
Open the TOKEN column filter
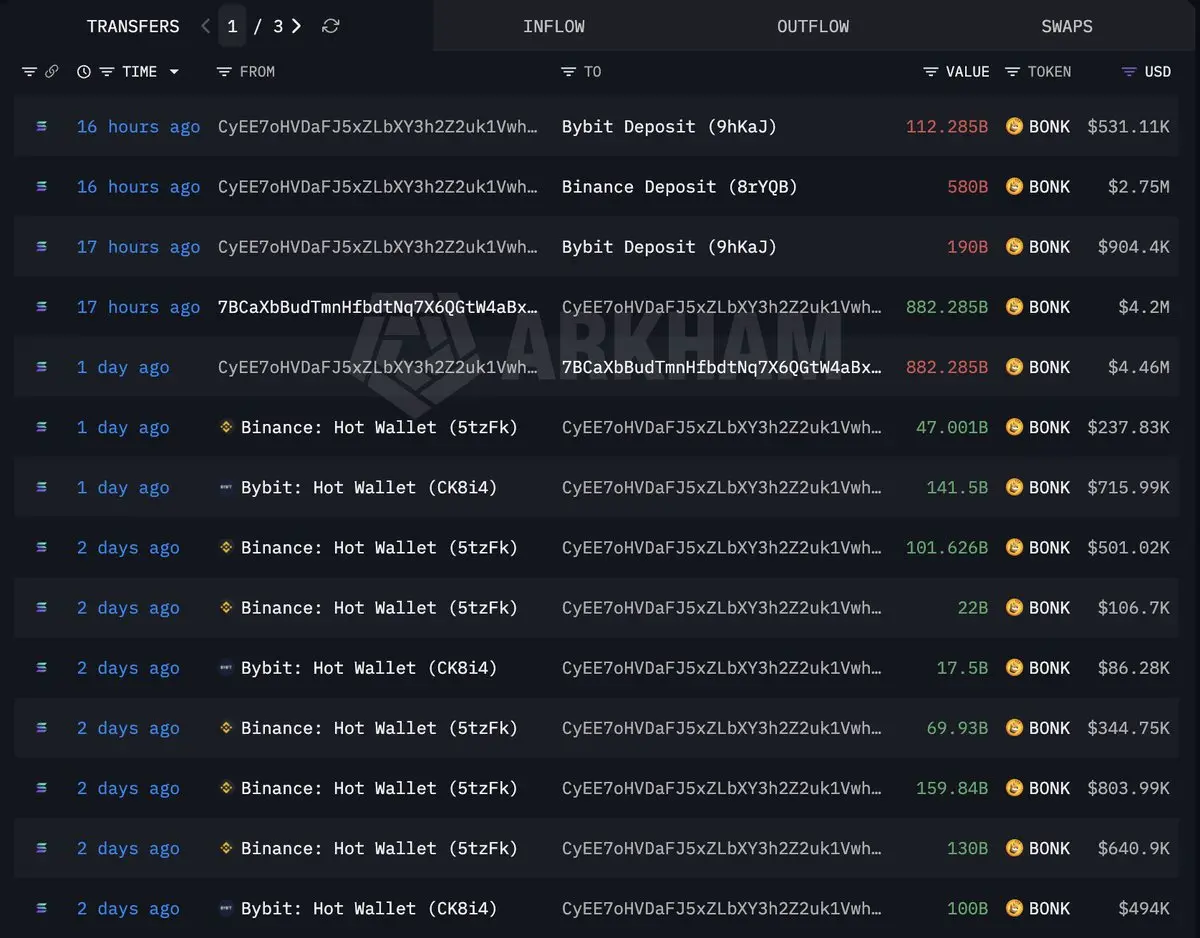pyautogui.click(x=1012, y=72)
